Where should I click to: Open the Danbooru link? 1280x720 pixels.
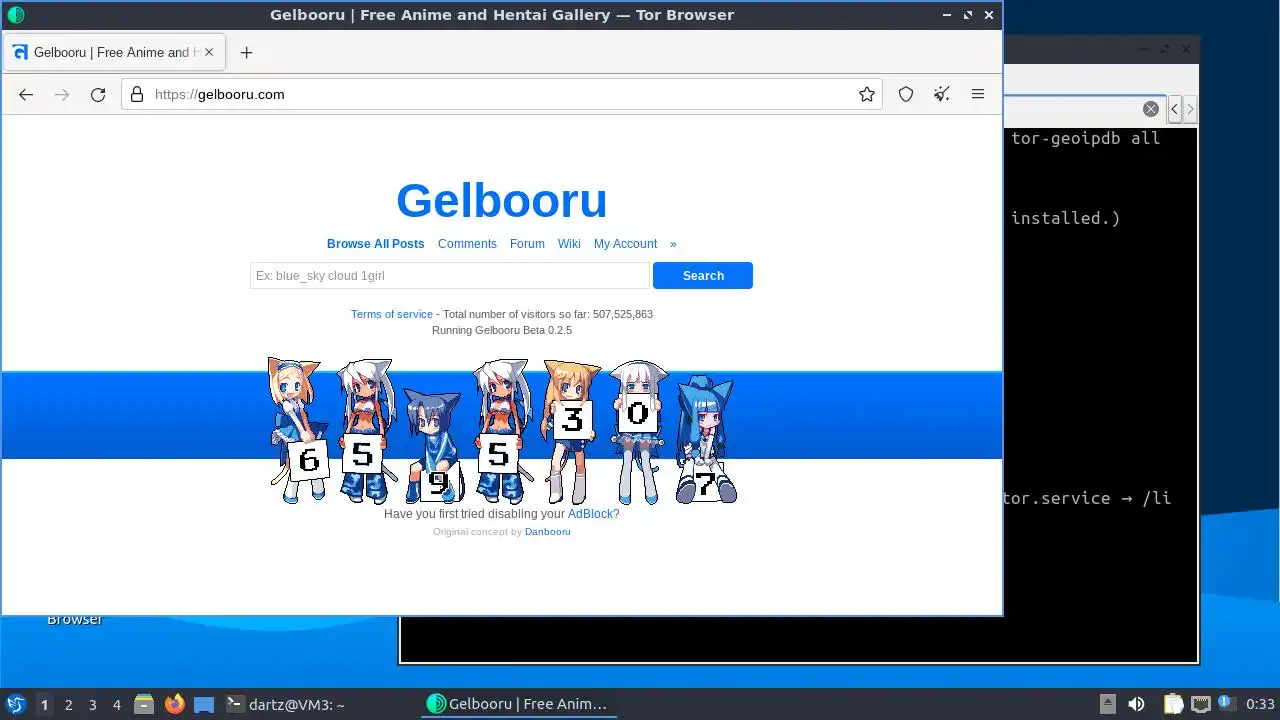click(x=548, y=532)
